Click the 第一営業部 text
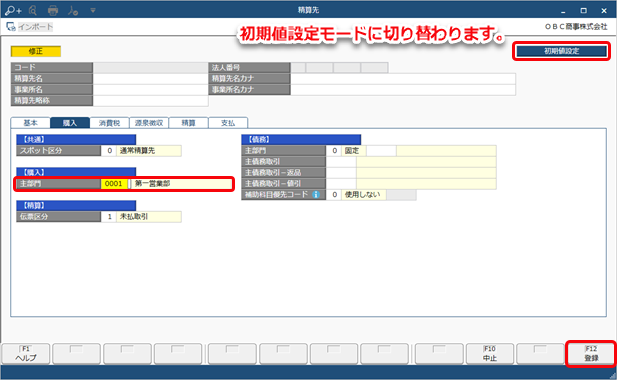The width and height of the screenshot is (617, 380). (153, 184)
